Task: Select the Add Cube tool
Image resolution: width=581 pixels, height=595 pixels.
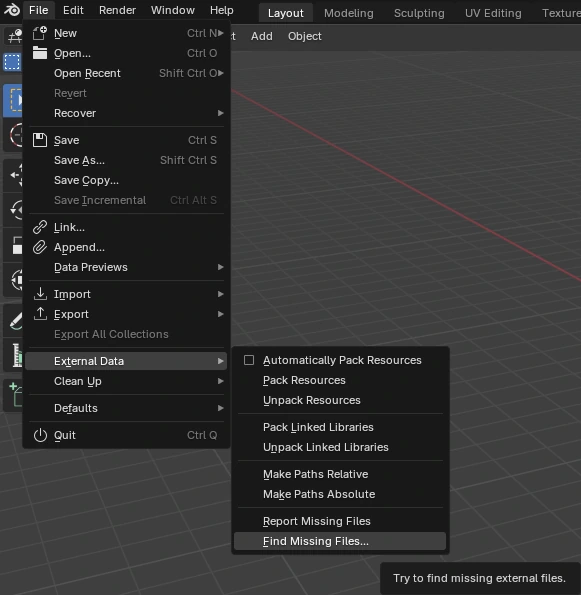Action: (13, 395)
